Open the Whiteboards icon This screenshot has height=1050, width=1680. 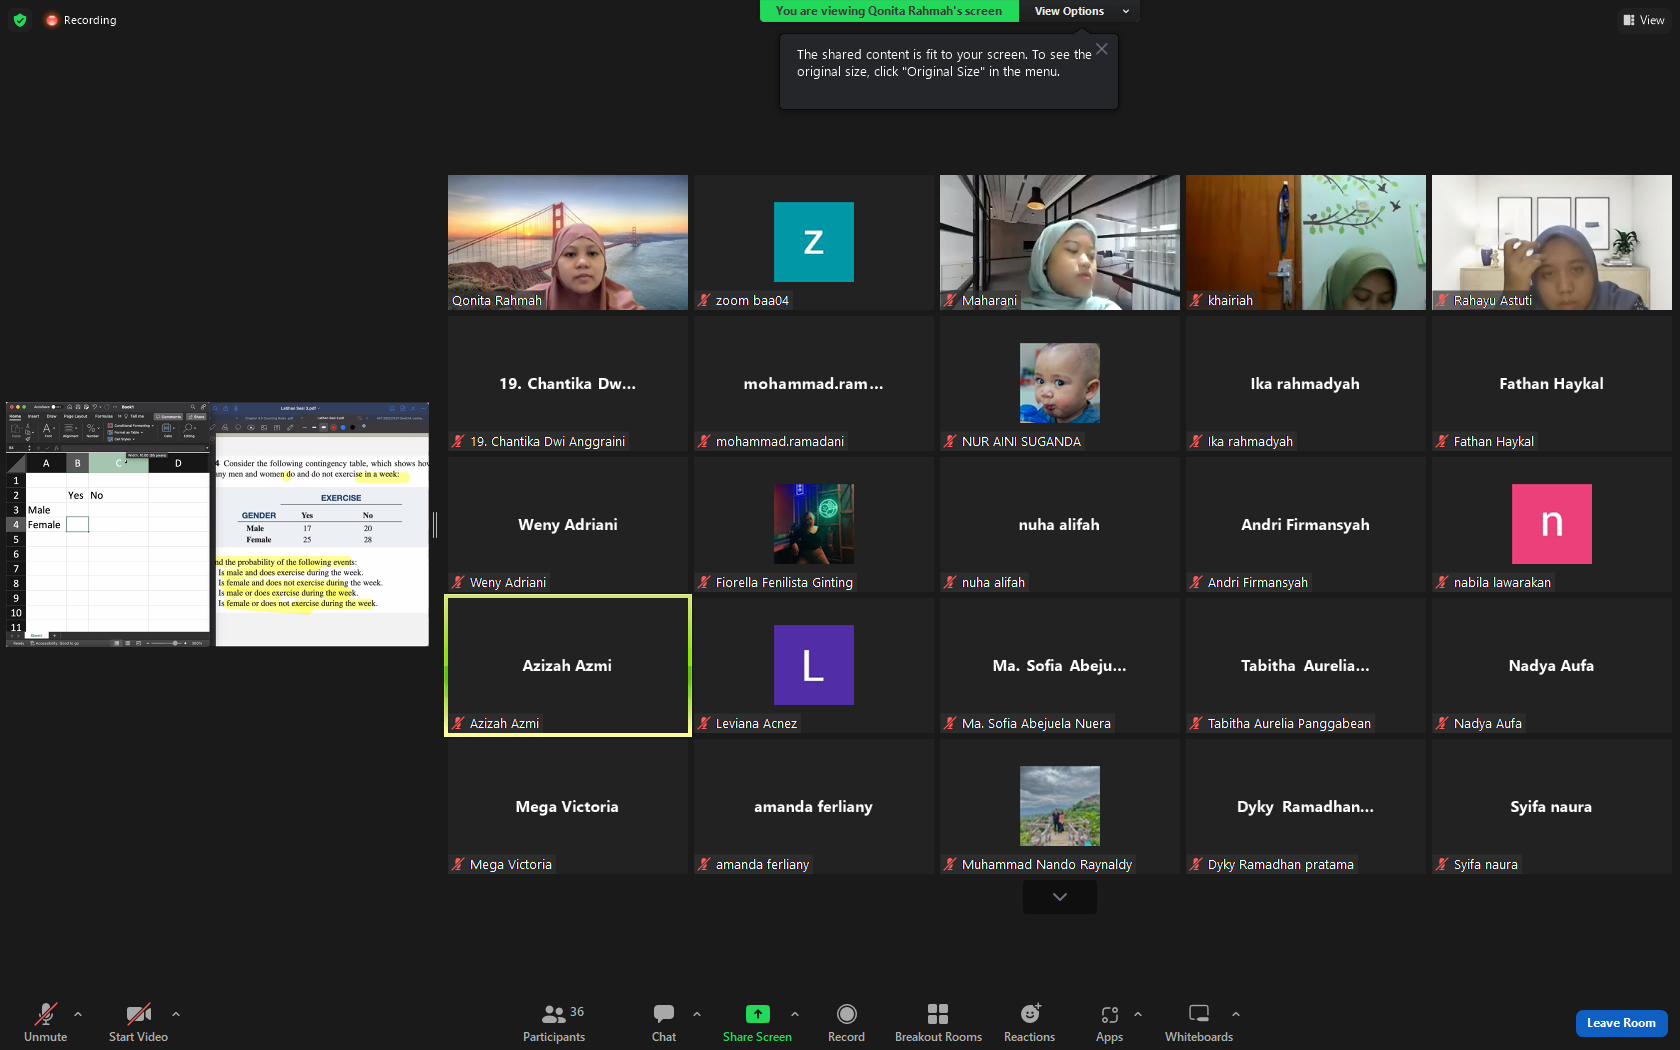coord(1199,1014)
